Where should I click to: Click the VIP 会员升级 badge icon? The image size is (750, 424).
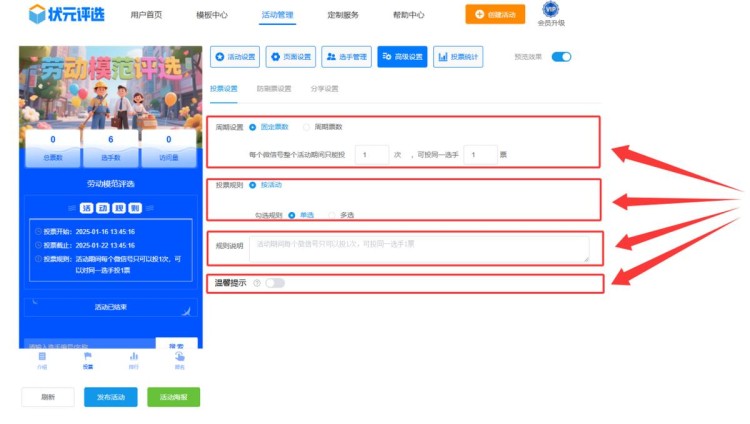pos(579,10)
